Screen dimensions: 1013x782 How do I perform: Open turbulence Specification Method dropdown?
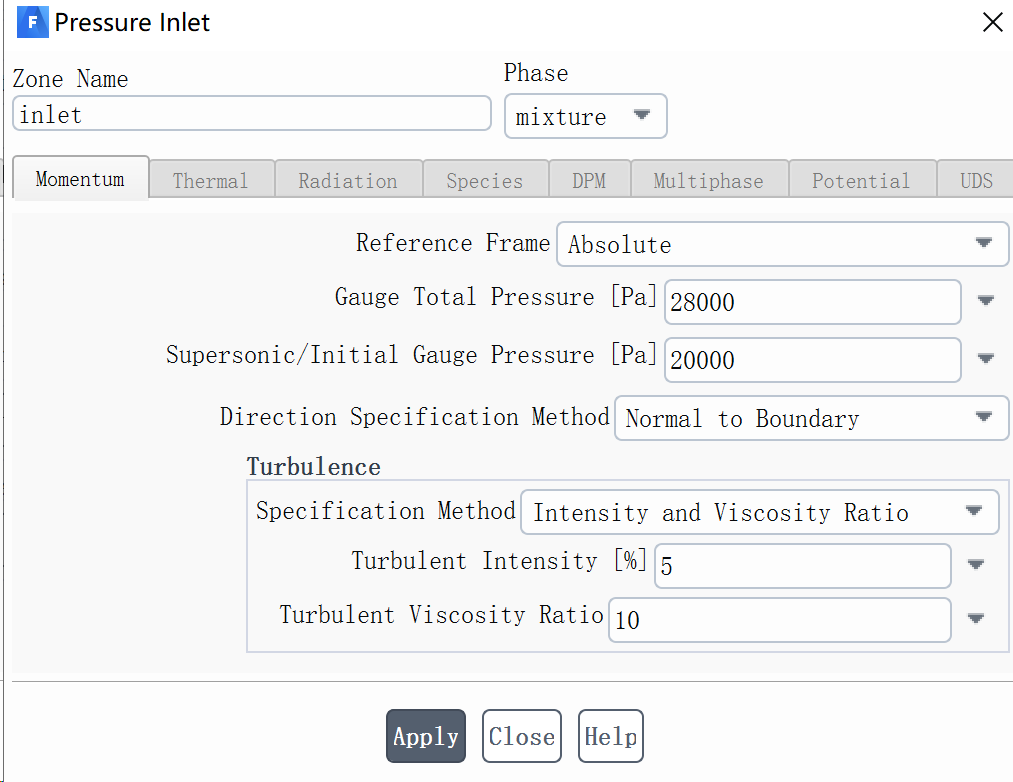tap(759, 513)
